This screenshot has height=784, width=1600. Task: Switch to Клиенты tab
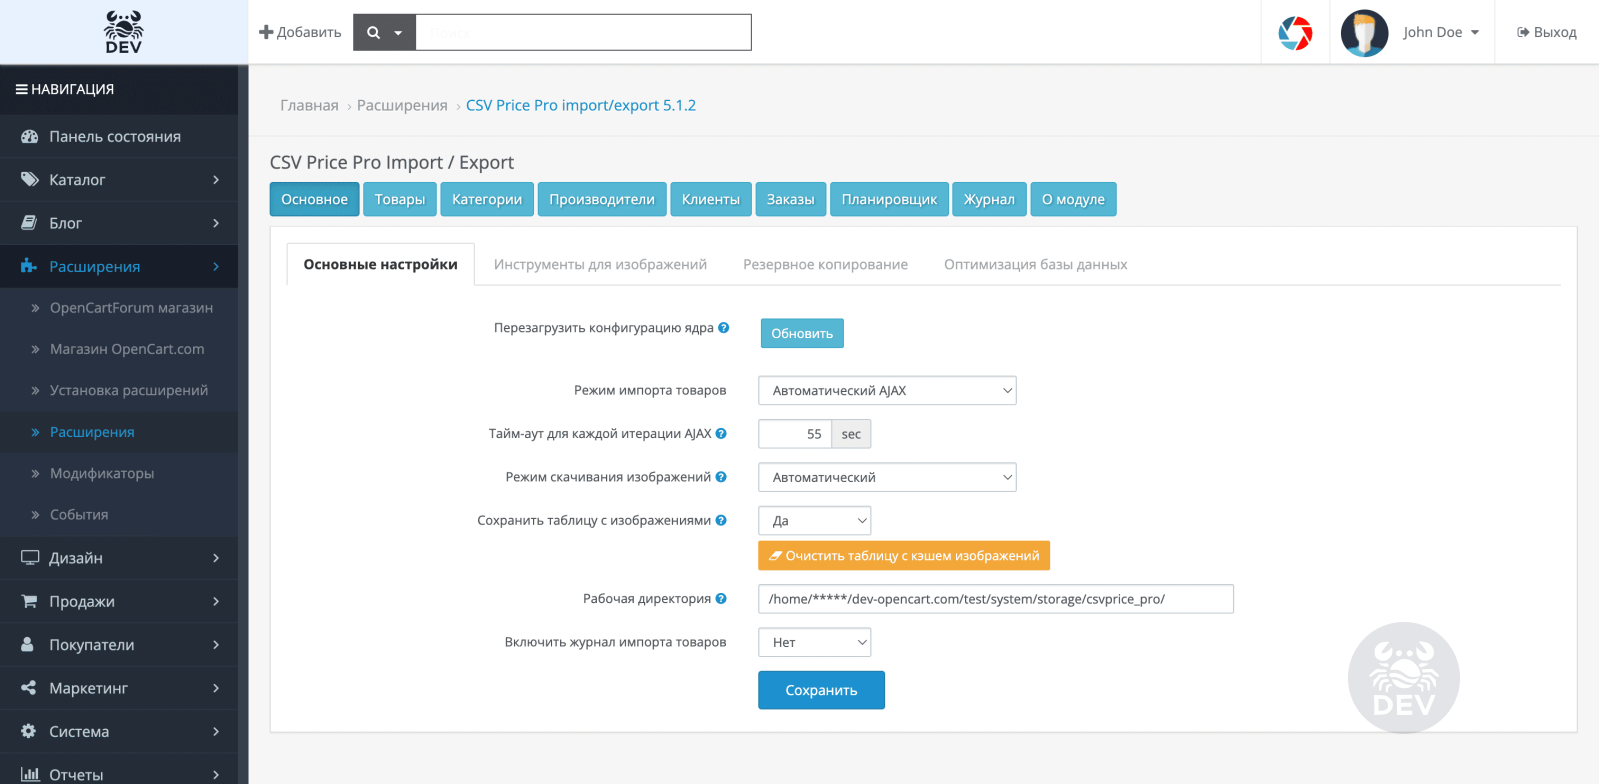(x=711, y=199)
